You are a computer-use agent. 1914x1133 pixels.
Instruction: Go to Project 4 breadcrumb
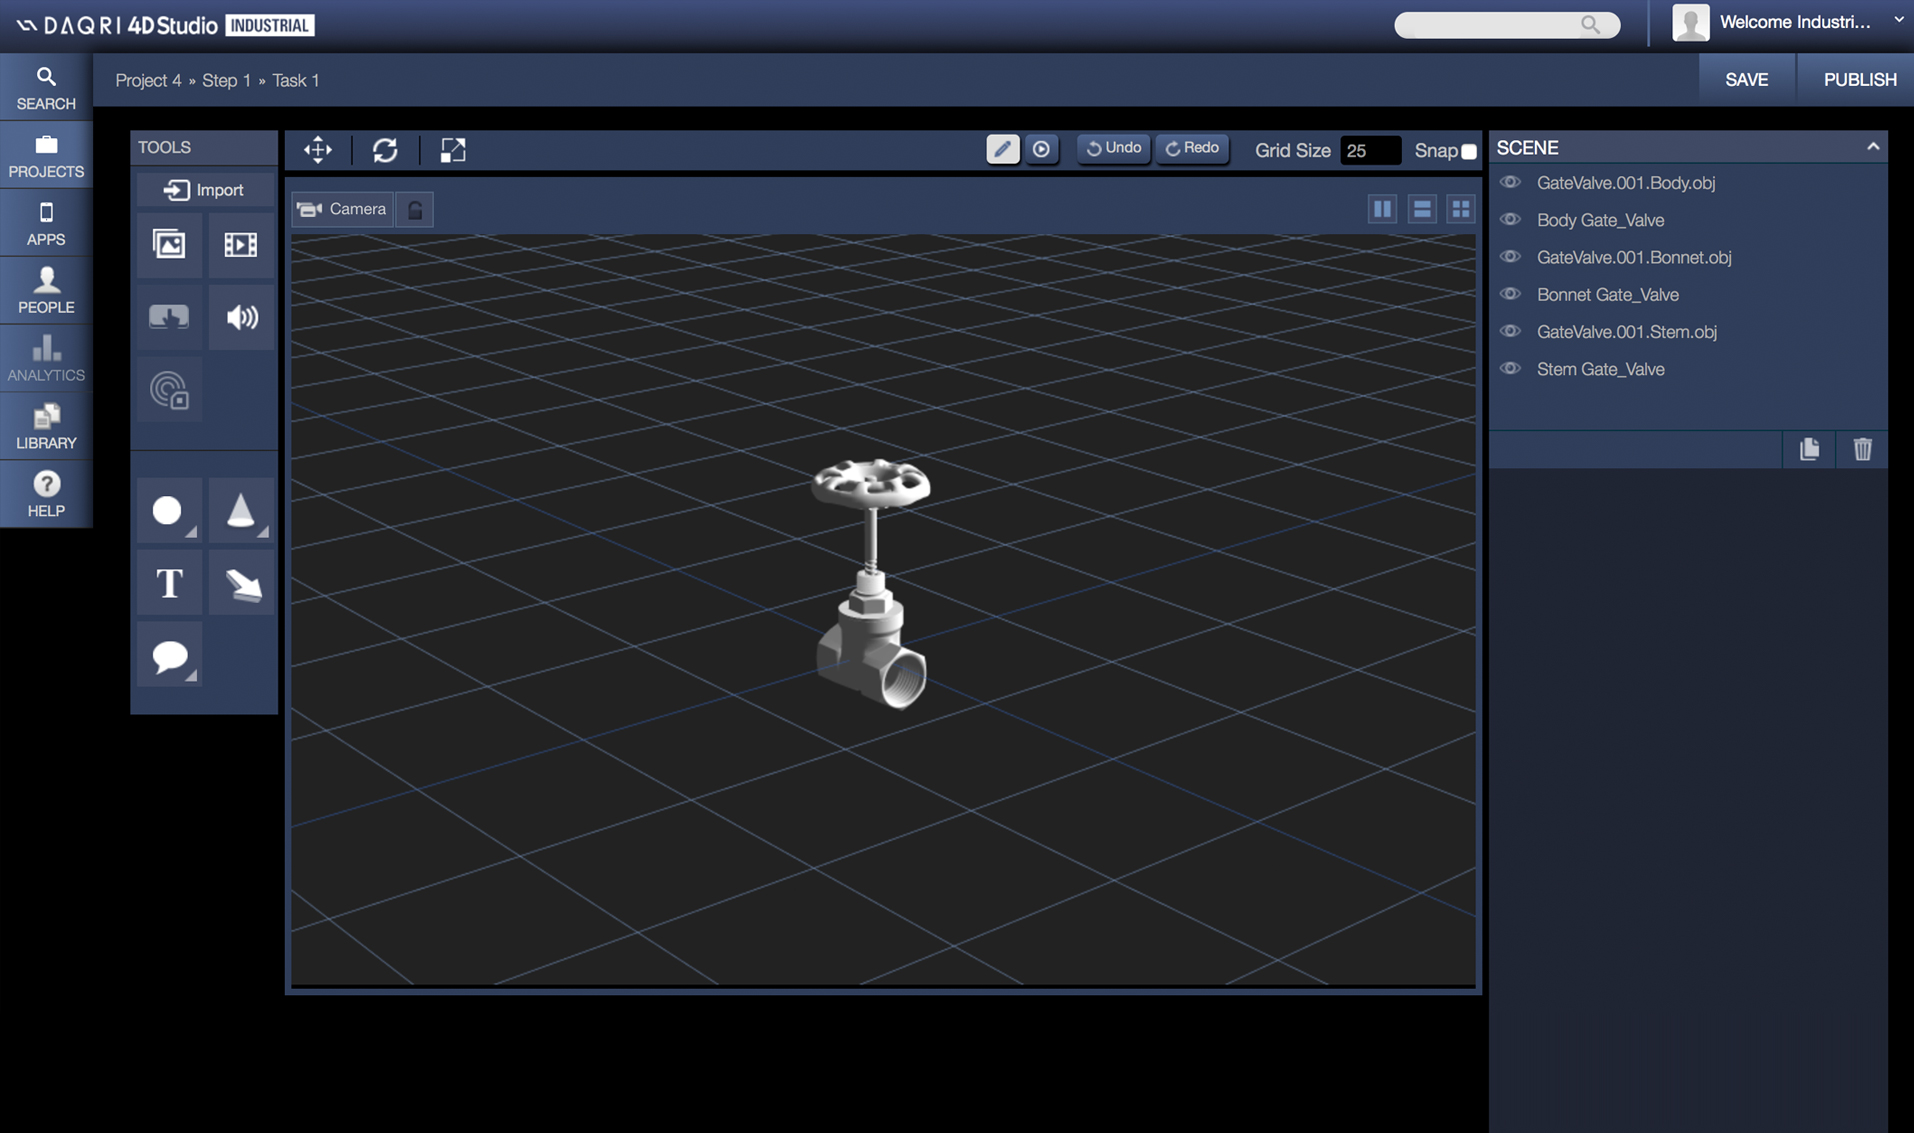click(148, 80)
